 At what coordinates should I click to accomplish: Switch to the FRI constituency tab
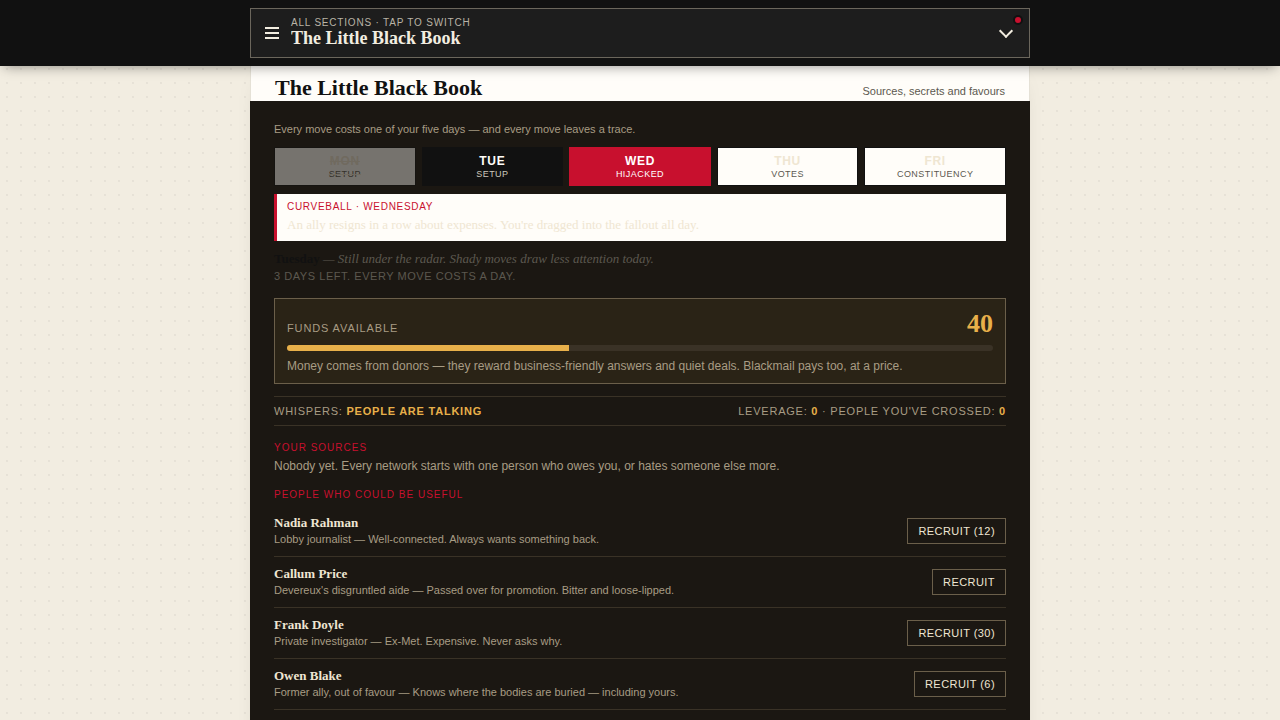935,166
